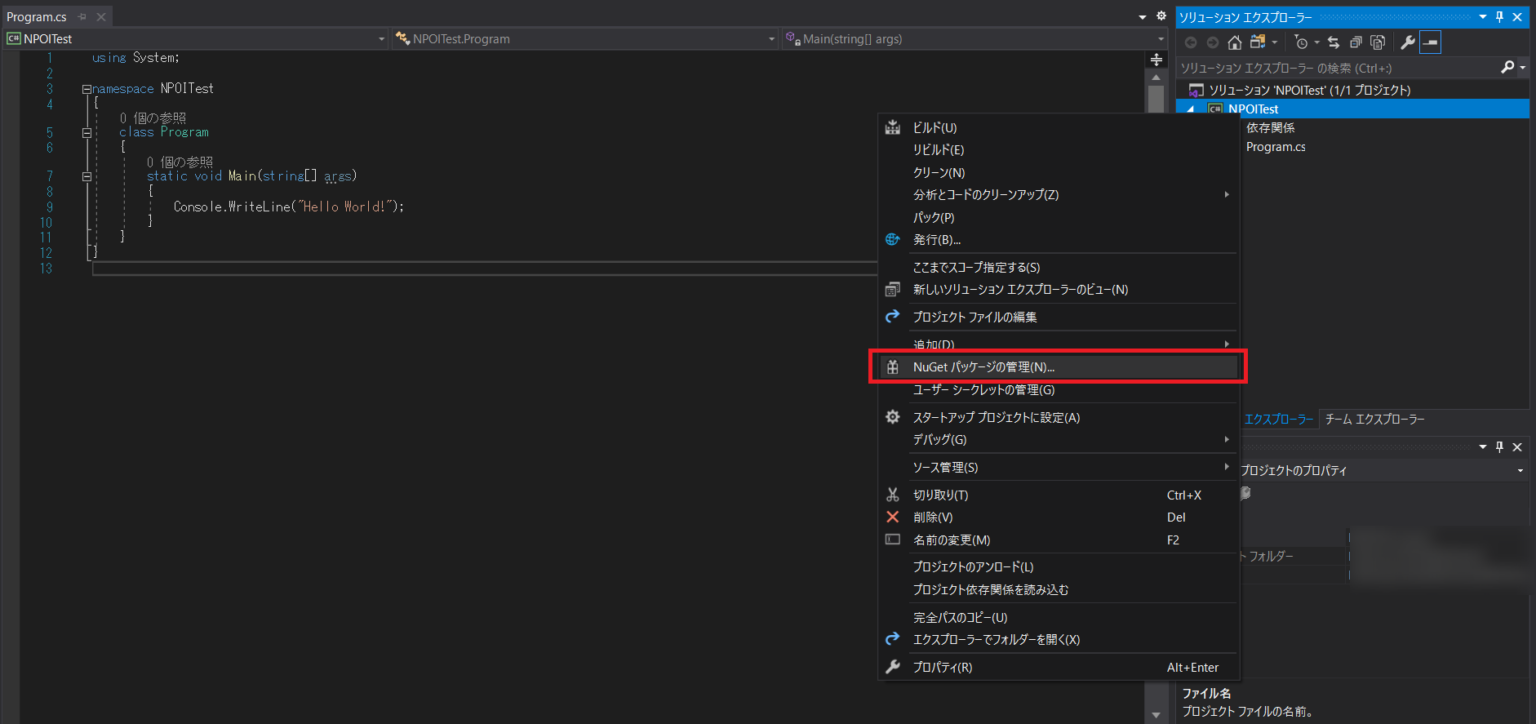Image resolution: width=1536 pixels, height=724 pixels.
Task: Click the Solution Explorer search field
Action: pos(1335,68)
